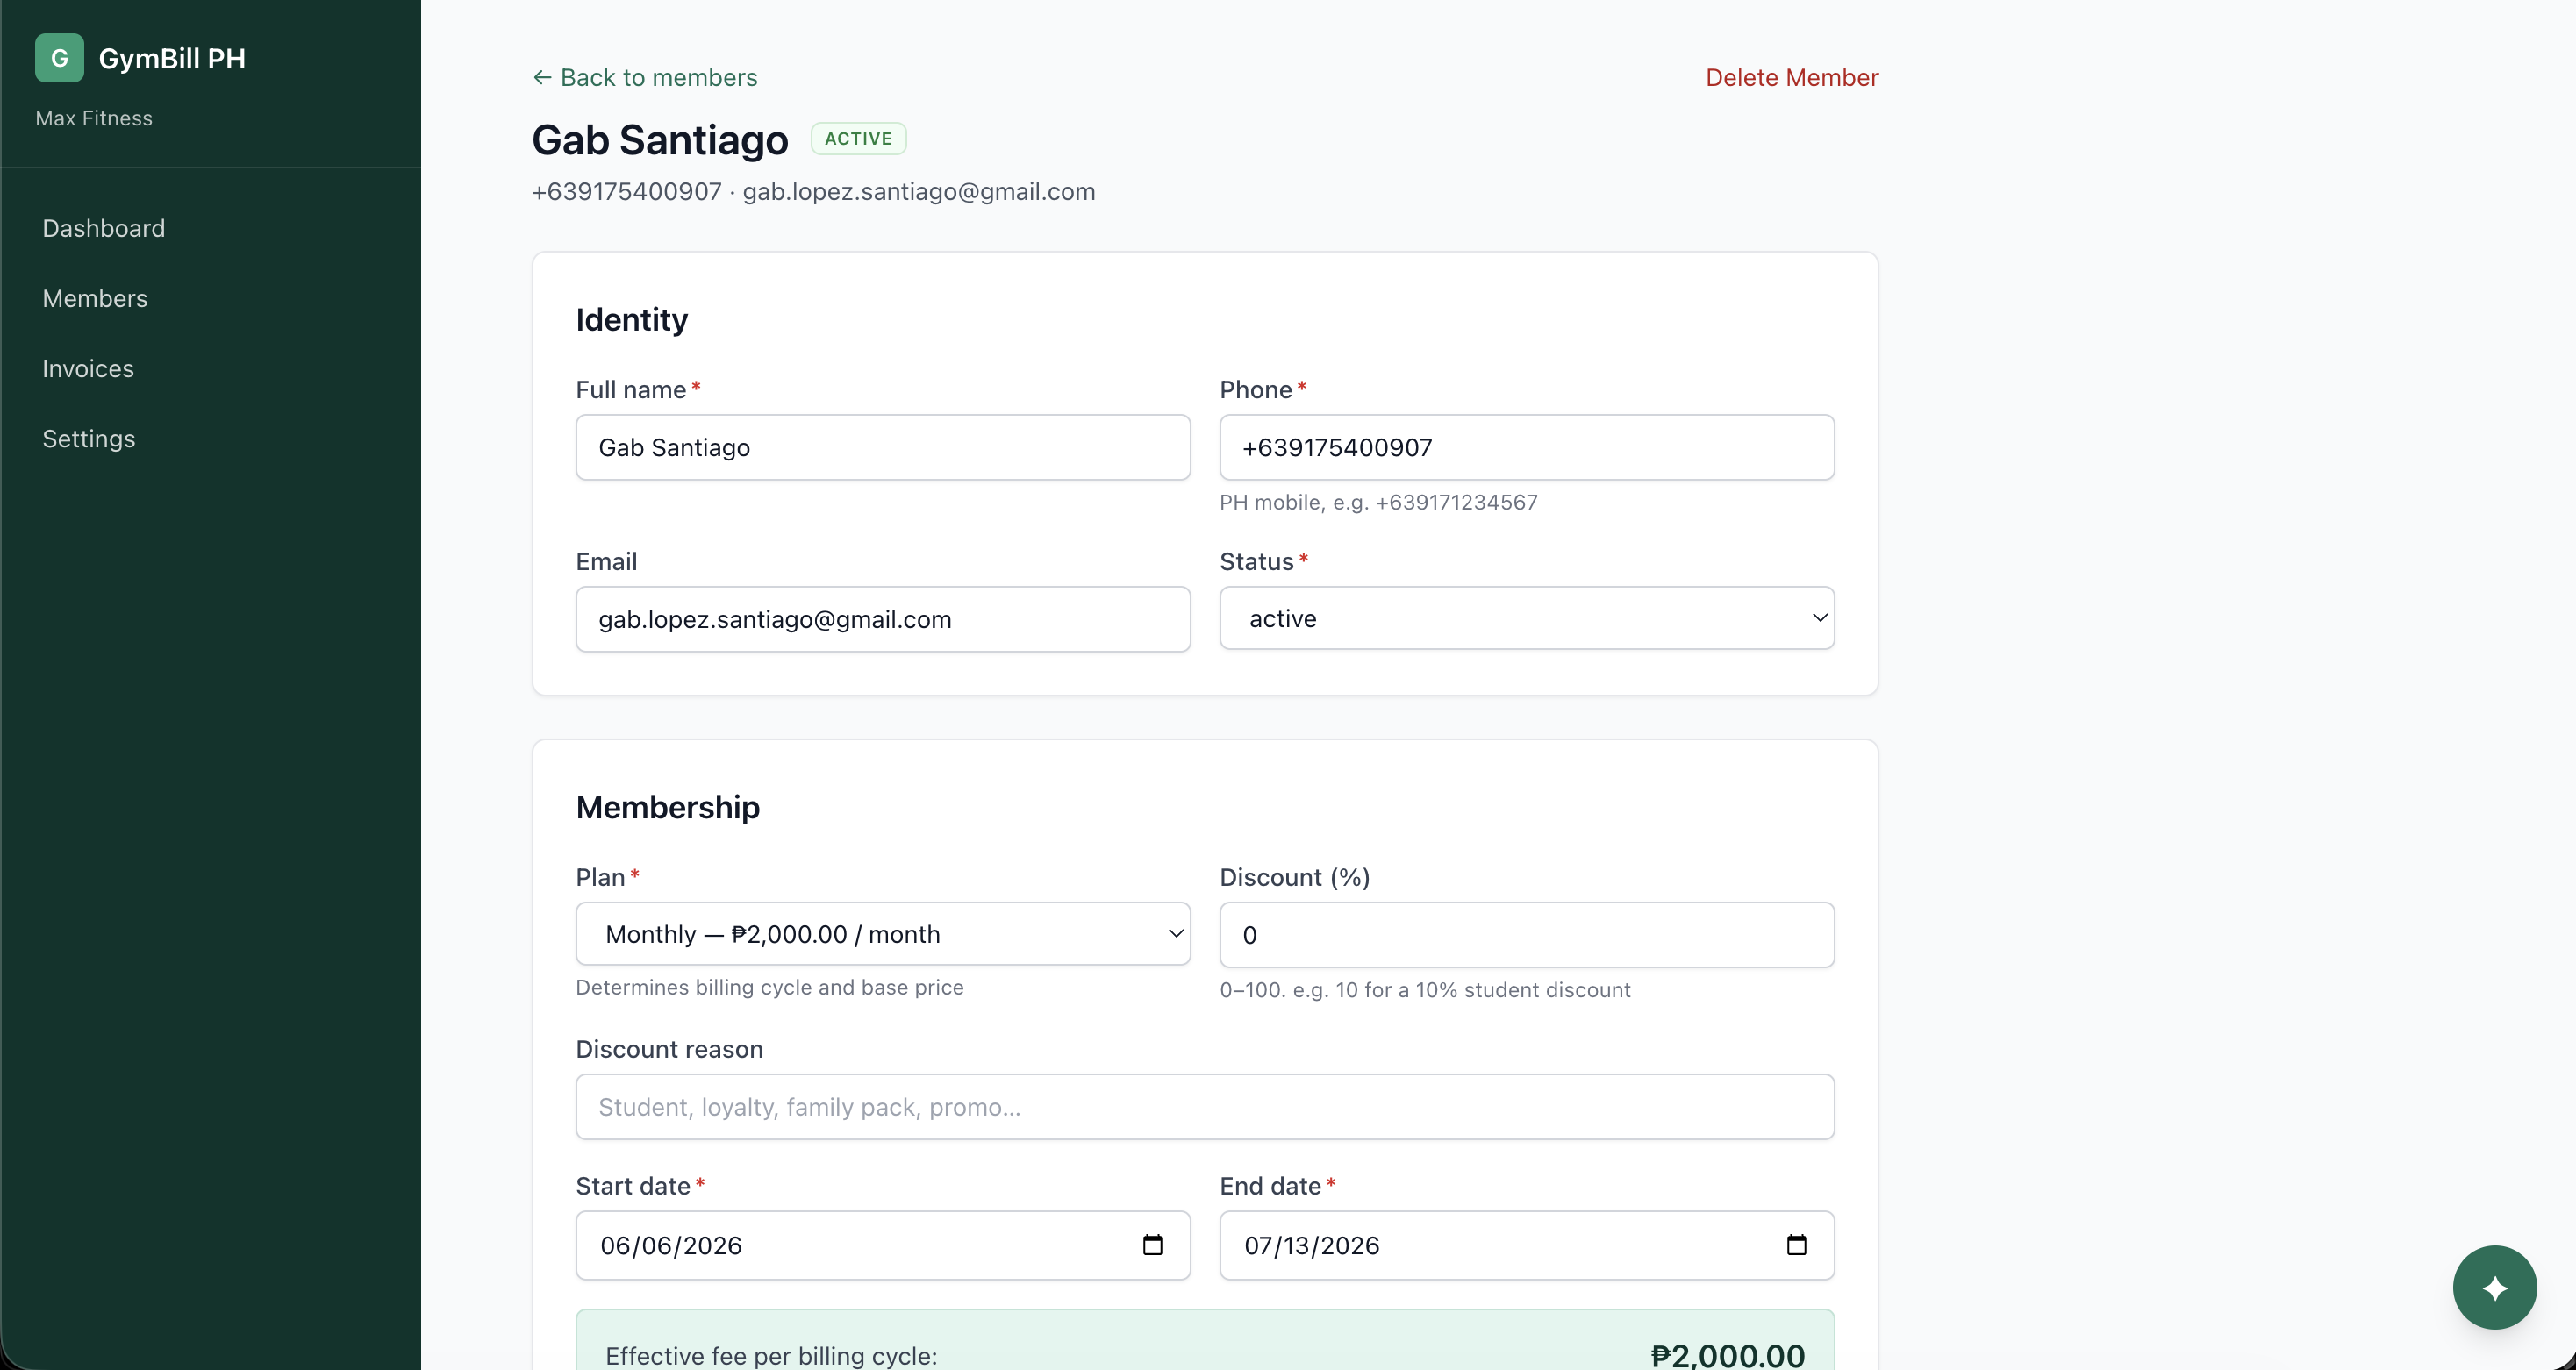Click the End date field

click(x=1527, y=1245)
